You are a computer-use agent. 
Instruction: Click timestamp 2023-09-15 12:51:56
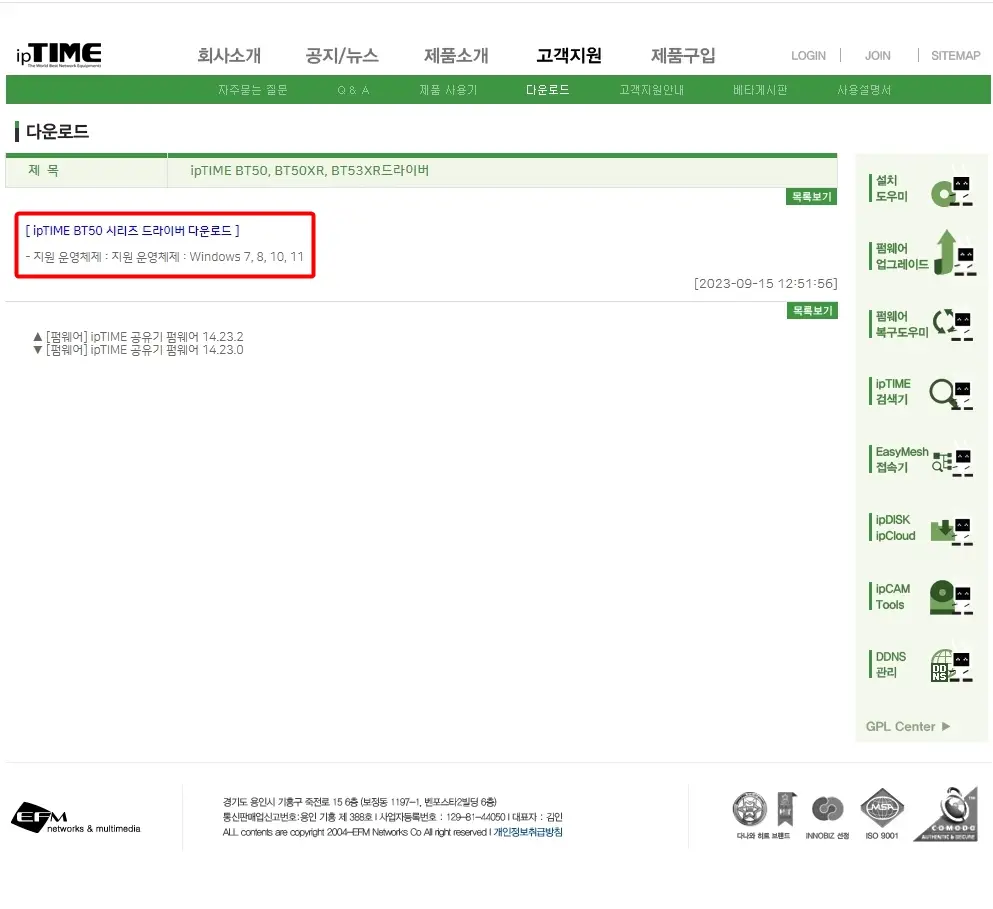tap(766, 283)
